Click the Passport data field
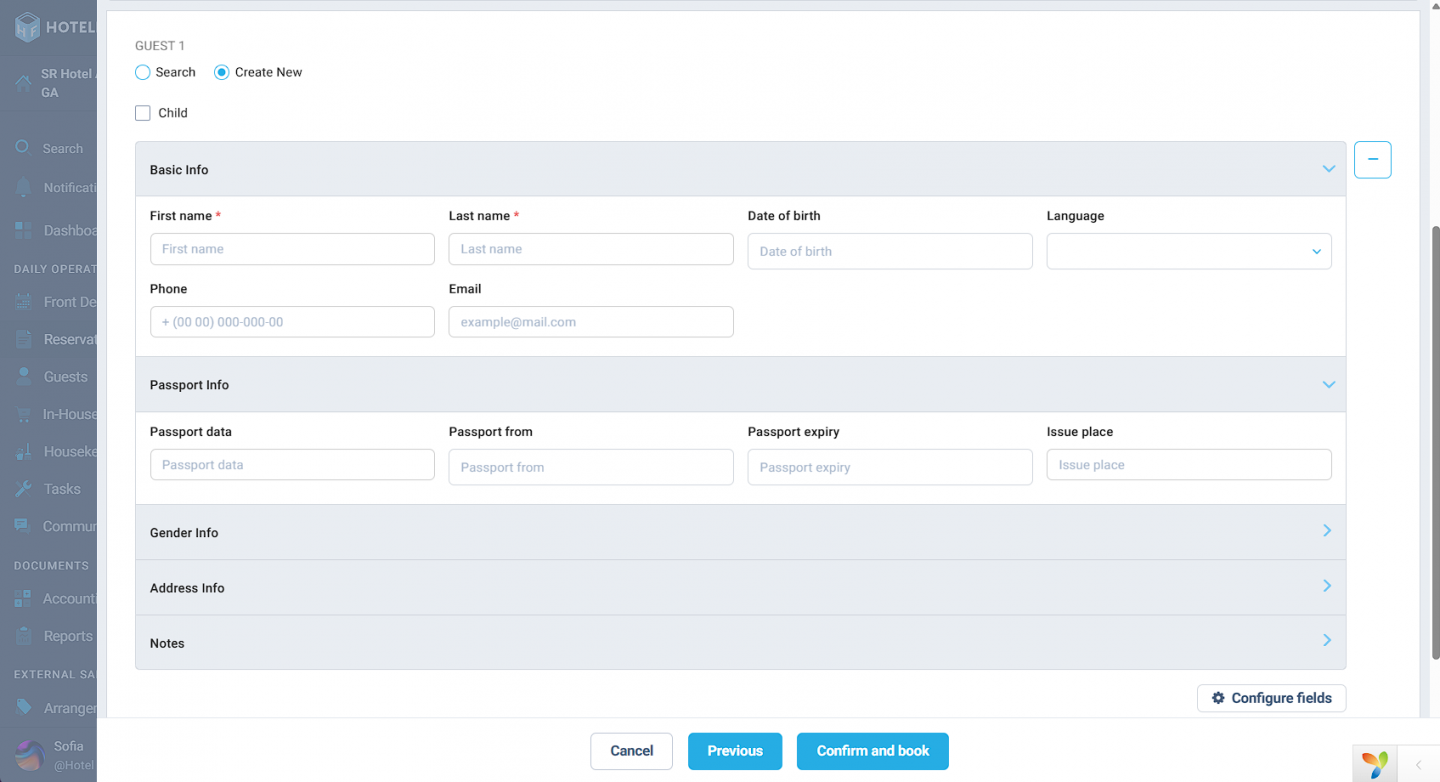Image resolution: width=1440 pixels, height=782 pixels. point(292,465)
